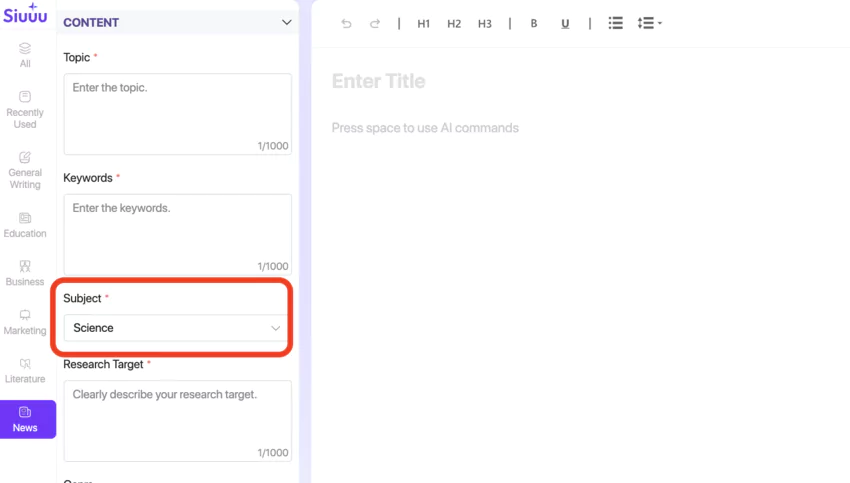Click the Subject field label
The image size is (850, 483).
82,298
